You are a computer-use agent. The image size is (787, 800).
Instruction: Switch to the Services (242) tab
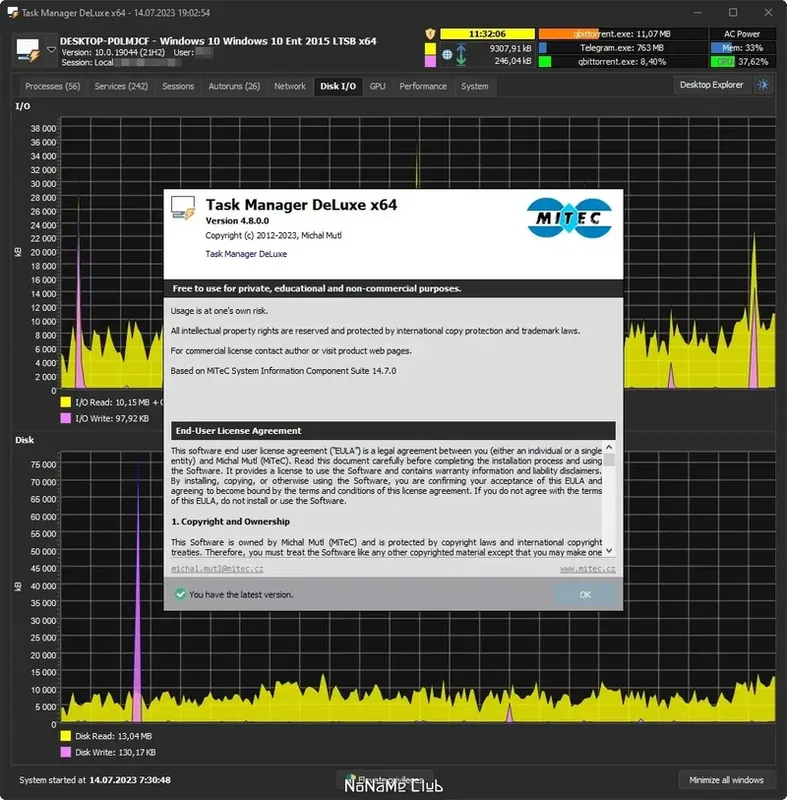[x=121, y=86]
